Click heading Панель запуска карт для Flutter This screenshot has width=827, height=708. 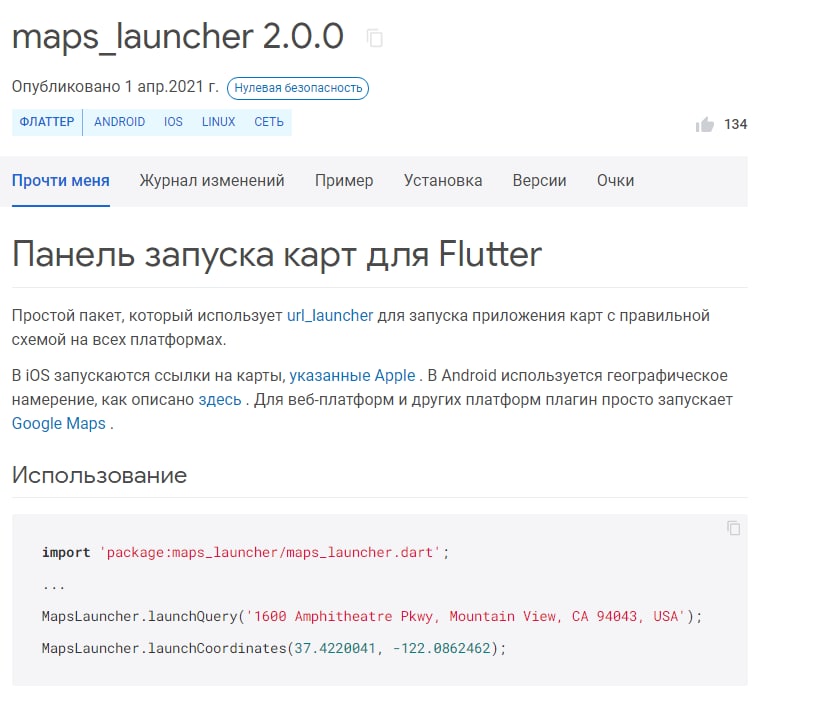click(x=277, y=254)
